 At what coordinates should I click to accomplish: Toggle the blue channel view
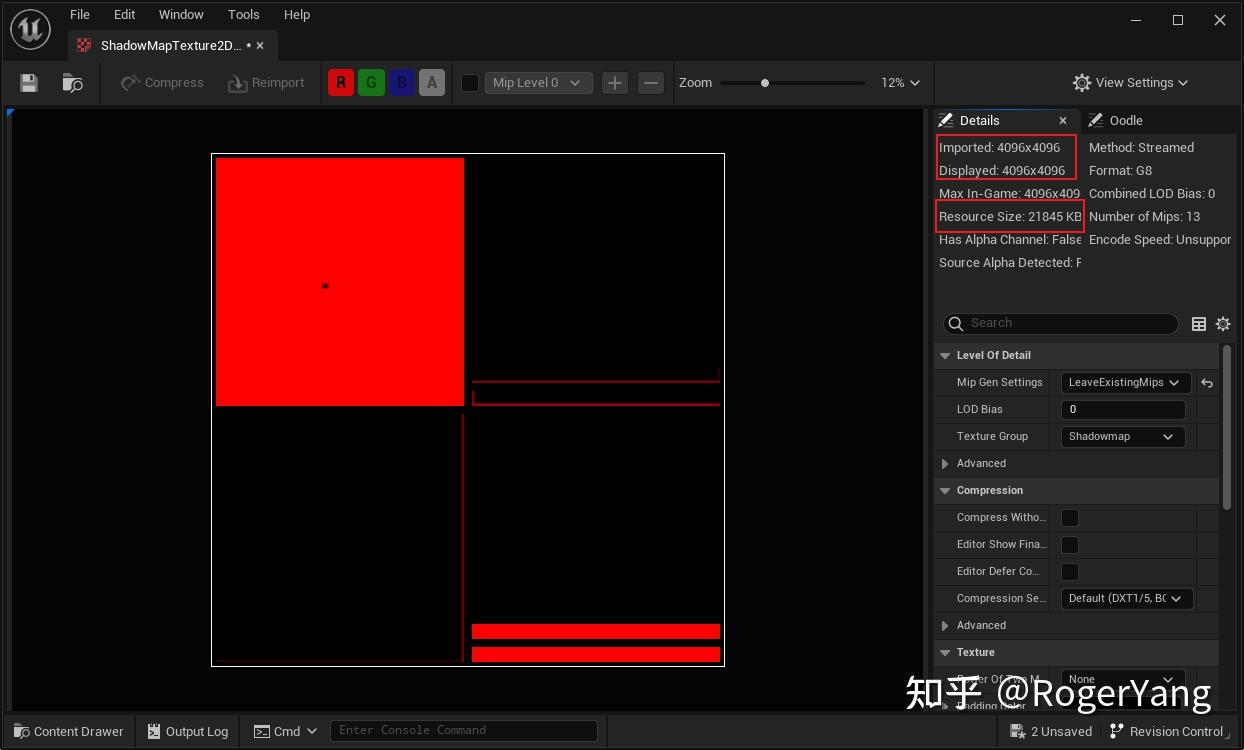point(401,82)
